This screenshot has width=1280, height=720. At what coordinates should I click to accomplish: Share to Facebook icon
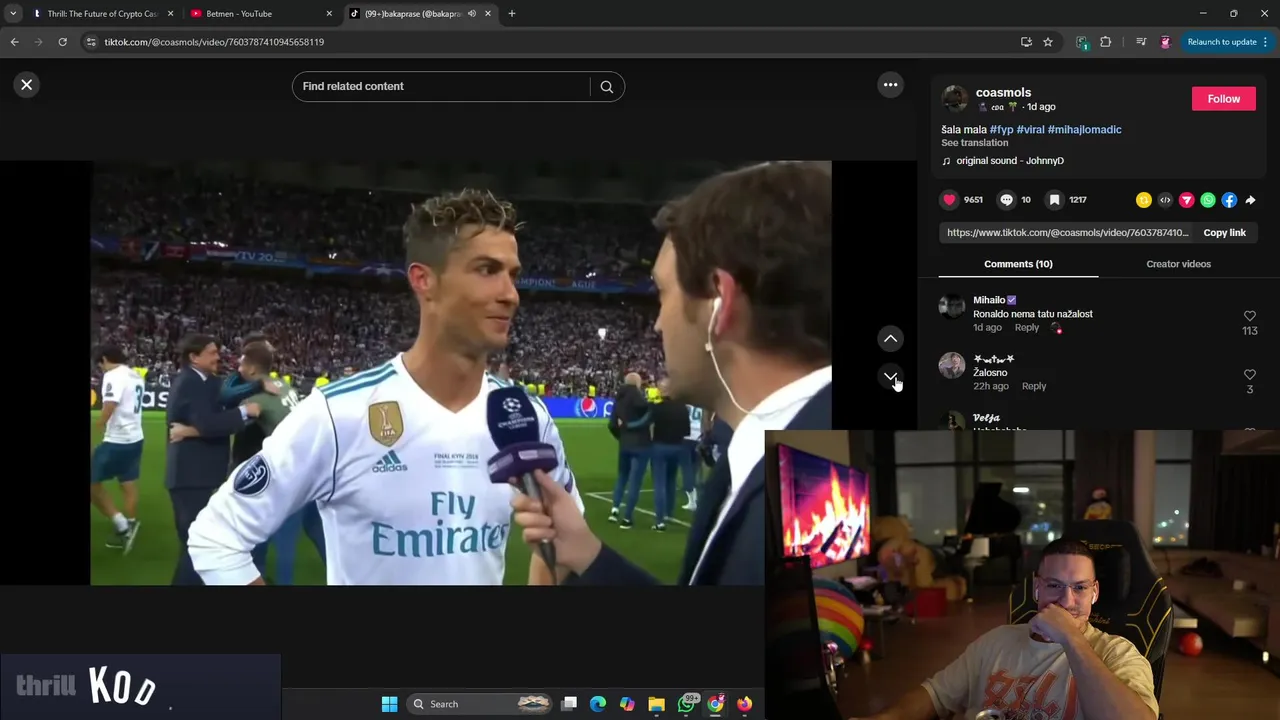pos(1229,200)
